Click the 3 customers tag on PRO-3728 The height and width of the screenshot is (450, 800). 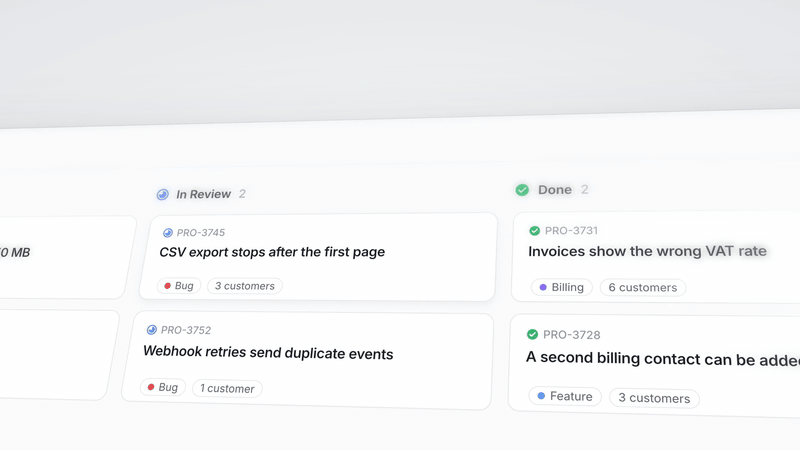[654, 398]
